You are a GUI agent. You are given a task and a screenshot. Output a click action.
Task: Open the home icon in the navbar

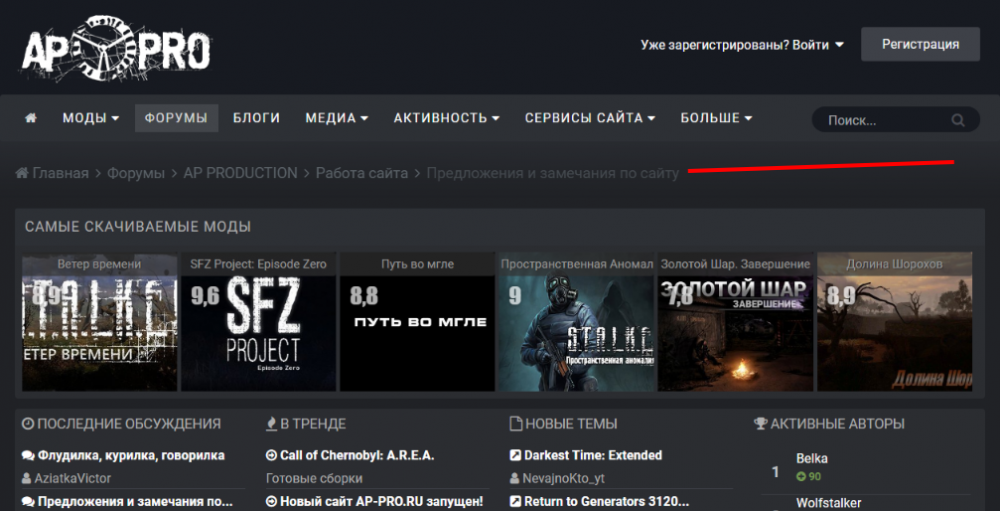pyautogui.click(x=31, y=118)
